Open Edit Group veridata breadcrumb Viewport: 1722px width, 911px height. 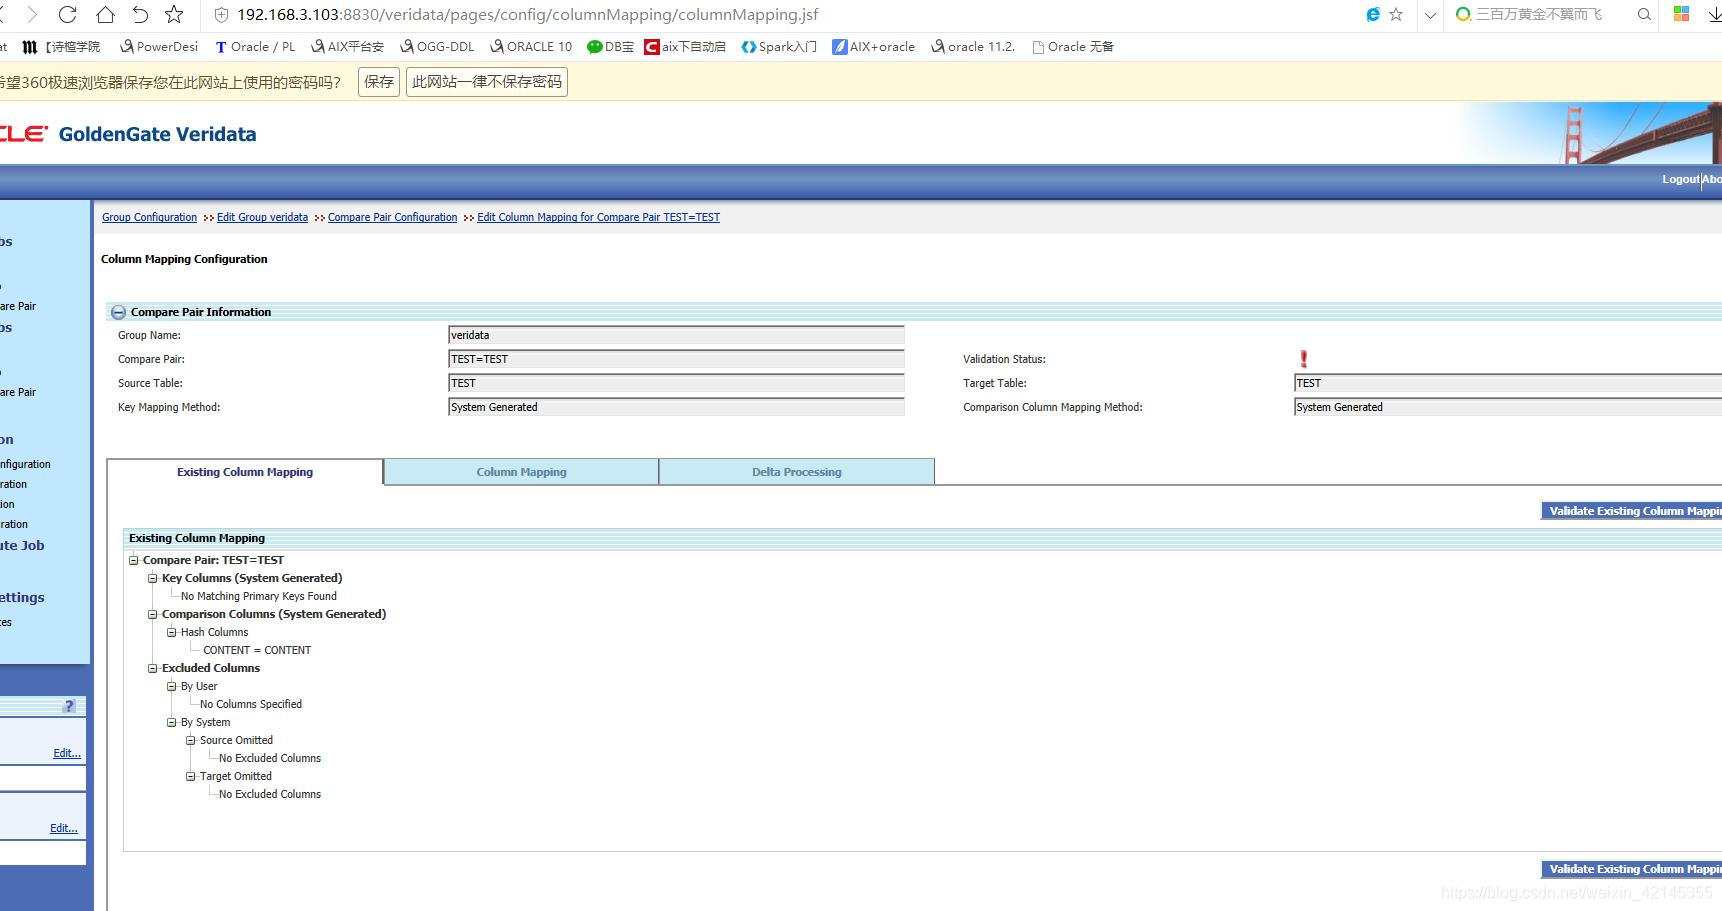point(262,217)
